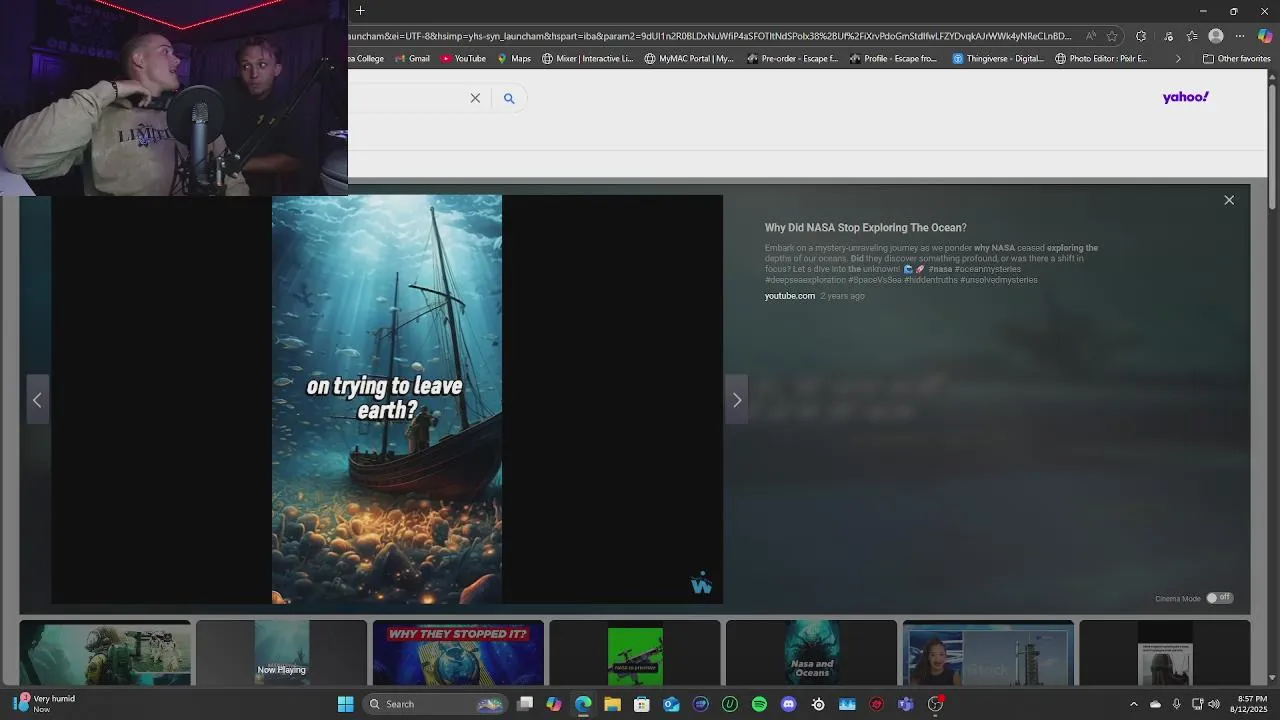Click the read aloud icon in address bar
Image resolution: width=1280 pixels, height=720 pixels.
pyautogui.click(x=1090, y=36)
